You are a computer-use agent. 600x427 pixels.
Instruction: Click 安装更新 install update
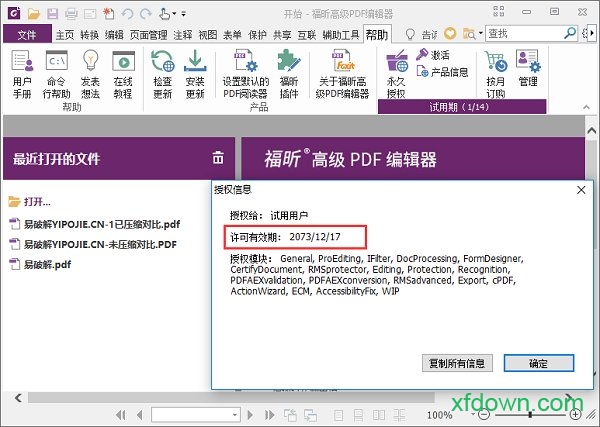click(x=195, y=74)
